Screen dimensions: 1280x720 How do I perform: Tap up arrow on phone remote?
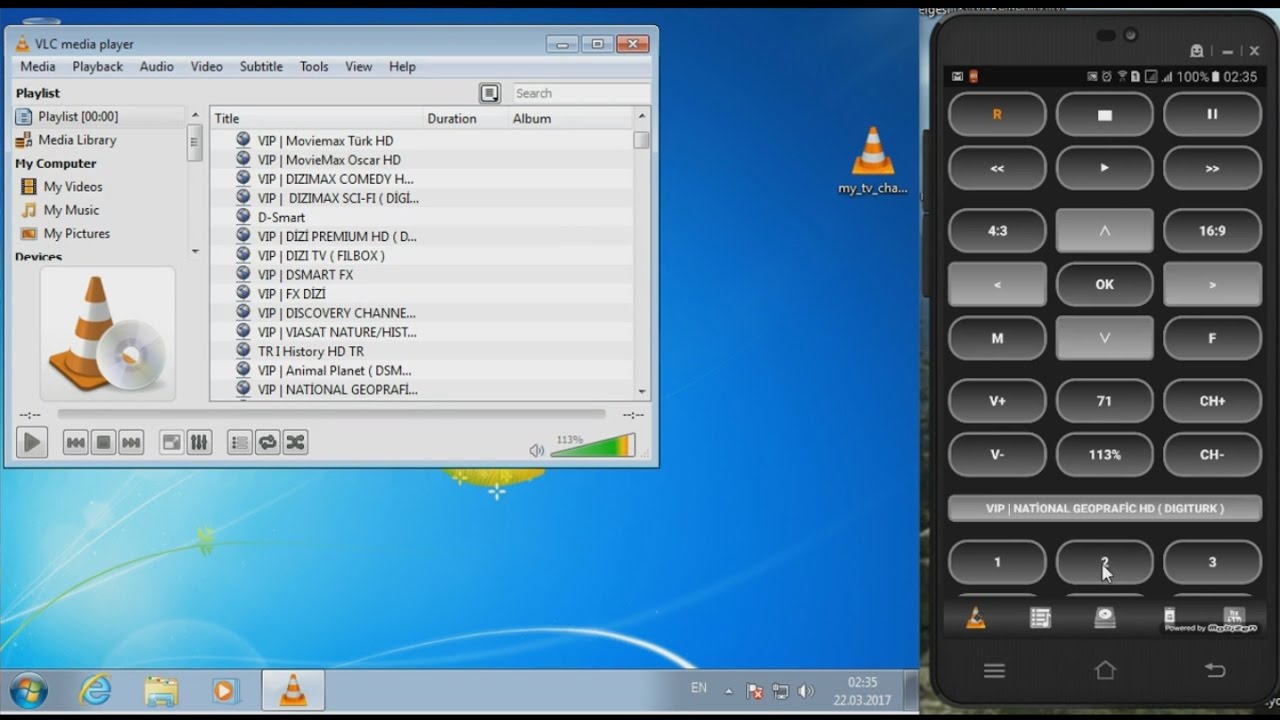1104,230
